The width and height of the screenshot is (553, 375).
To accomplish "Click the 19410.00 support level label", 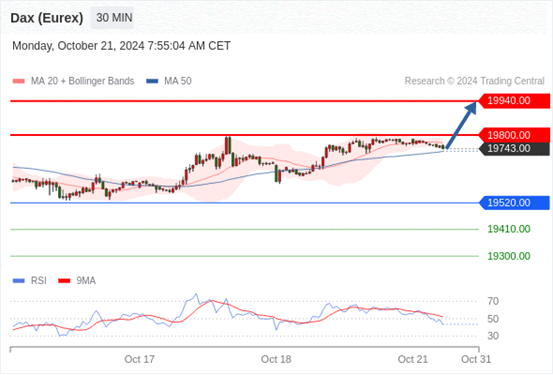I will tap(509, 229).
